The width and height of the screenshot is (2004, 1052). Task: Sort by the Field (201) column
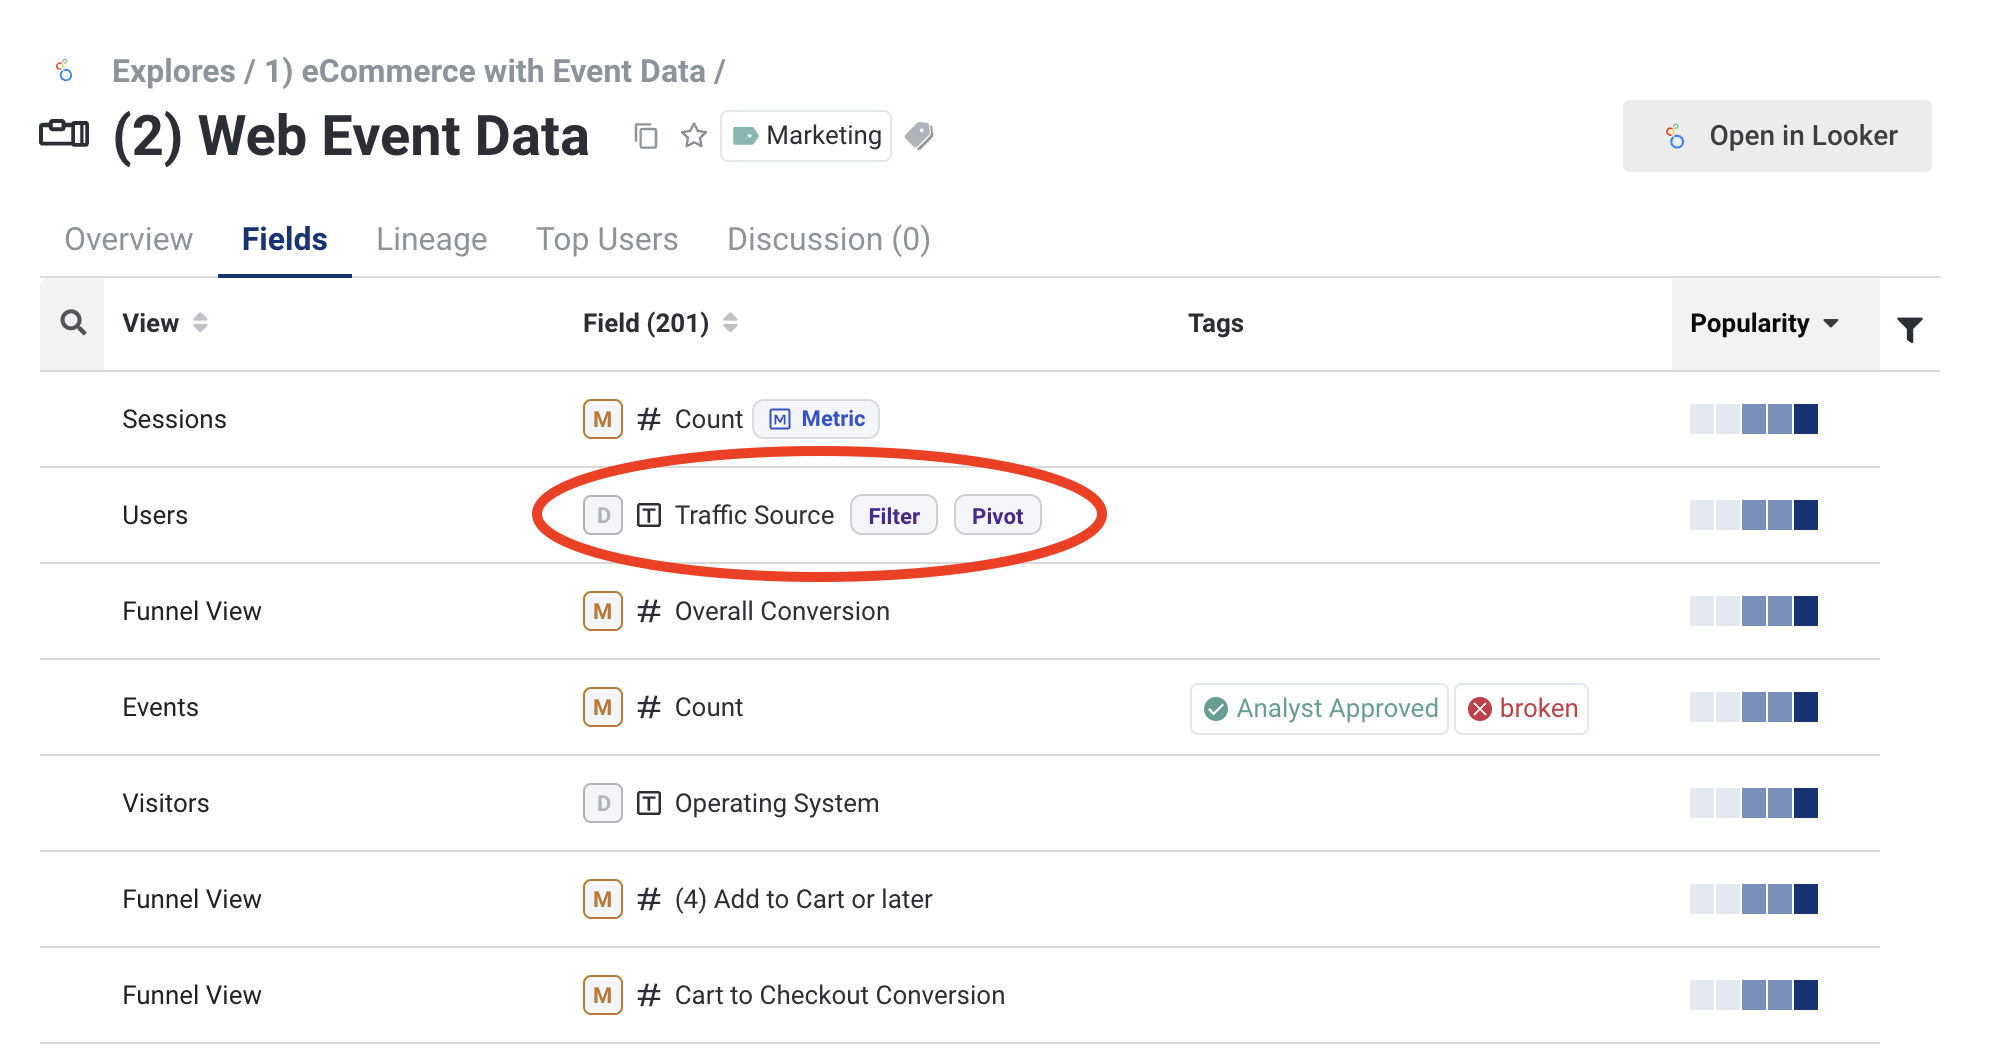[730, 323]
